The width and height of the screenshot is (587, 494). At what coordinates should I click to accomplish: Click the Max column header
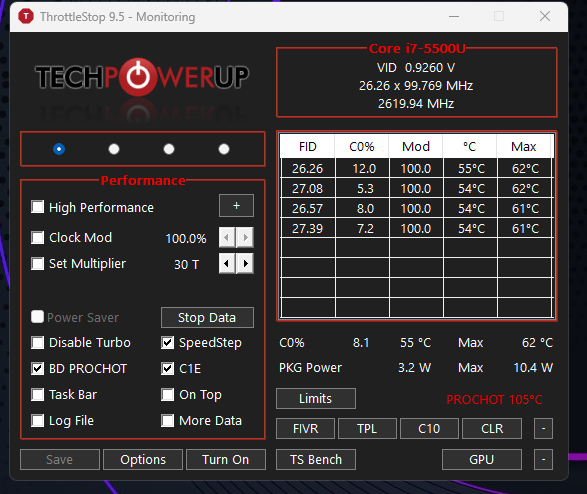[x=524, y=146]
